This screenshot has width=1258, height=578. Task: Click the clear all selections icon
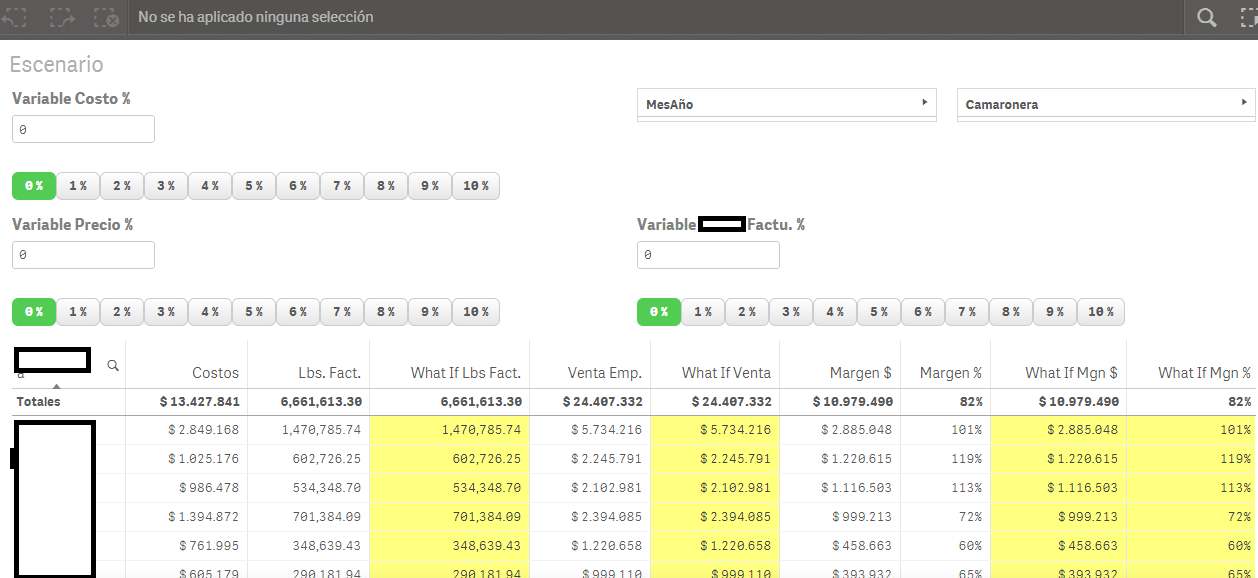106,17
